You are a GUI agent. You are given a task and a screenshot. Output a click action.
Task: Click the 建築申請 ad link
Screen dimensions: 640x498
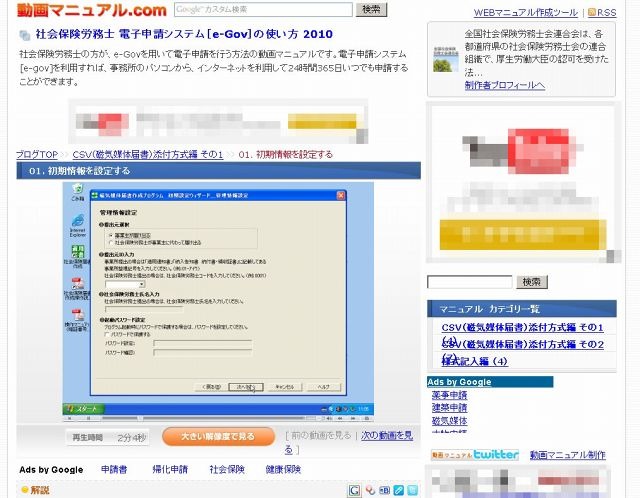[449, 407]
